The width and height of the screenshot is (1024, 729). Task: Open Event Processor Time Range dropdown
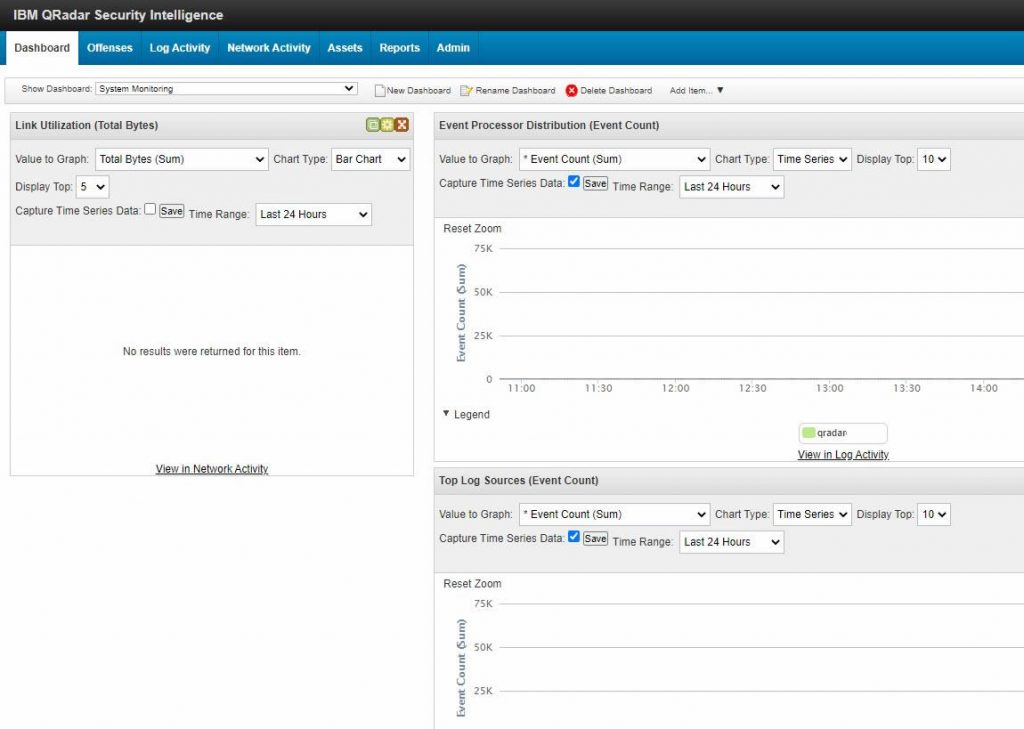click(731, 187)
